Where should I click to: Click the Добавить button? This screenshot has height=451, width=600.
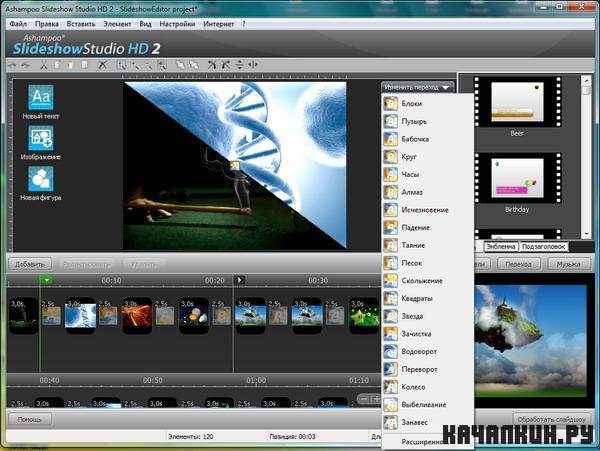point(29,264)
